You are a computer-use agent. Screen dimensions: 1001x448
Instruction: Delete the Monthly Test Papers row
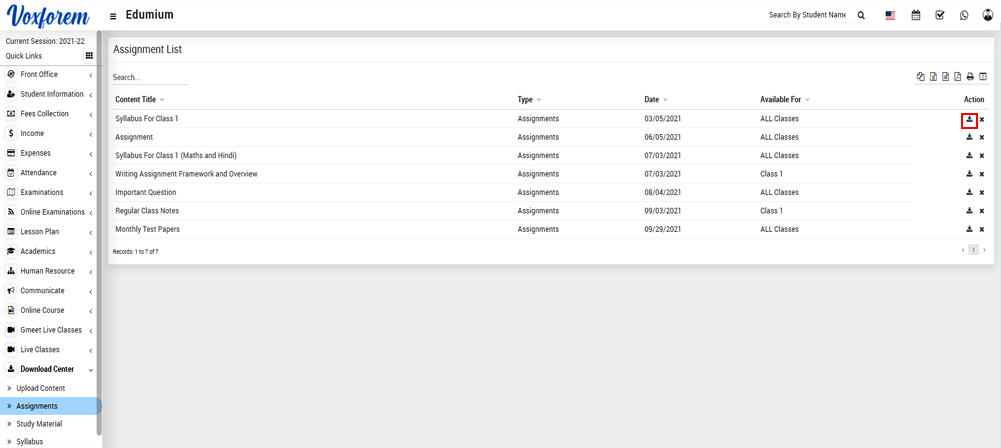982,229
